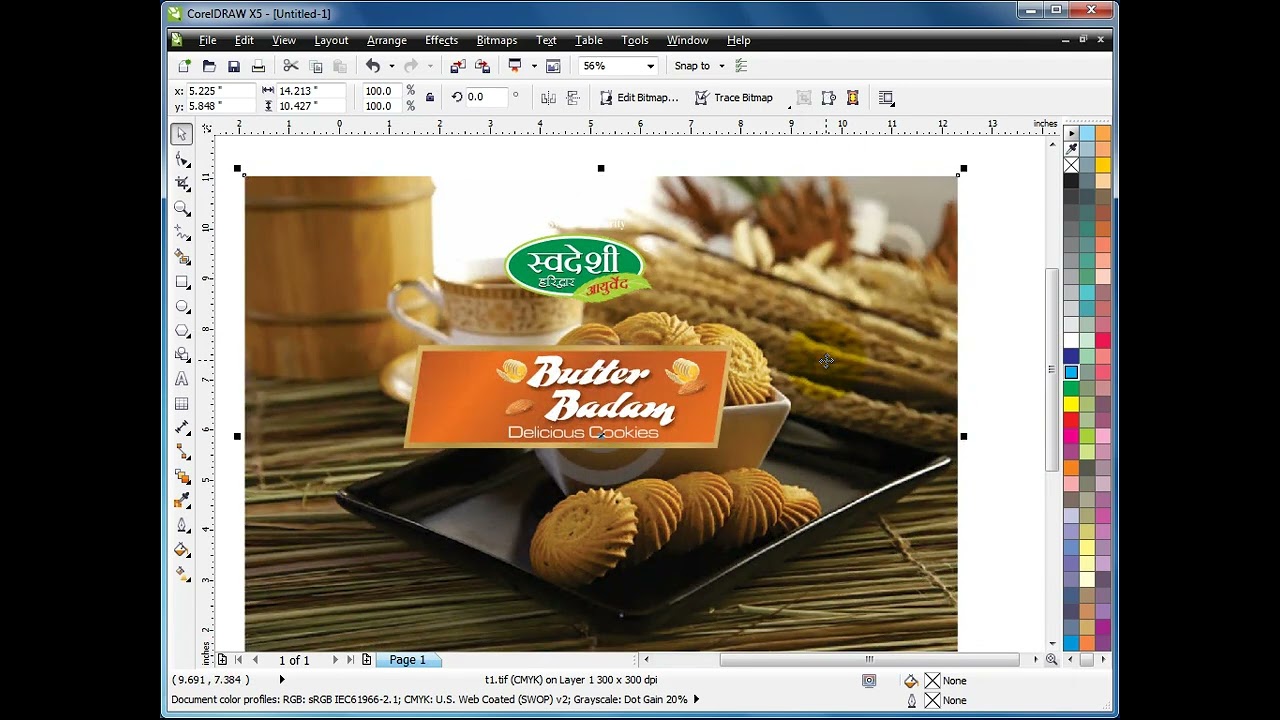Cut the selected bitmap
Screen dimensions: 1280x720
(x=291, y=66)
